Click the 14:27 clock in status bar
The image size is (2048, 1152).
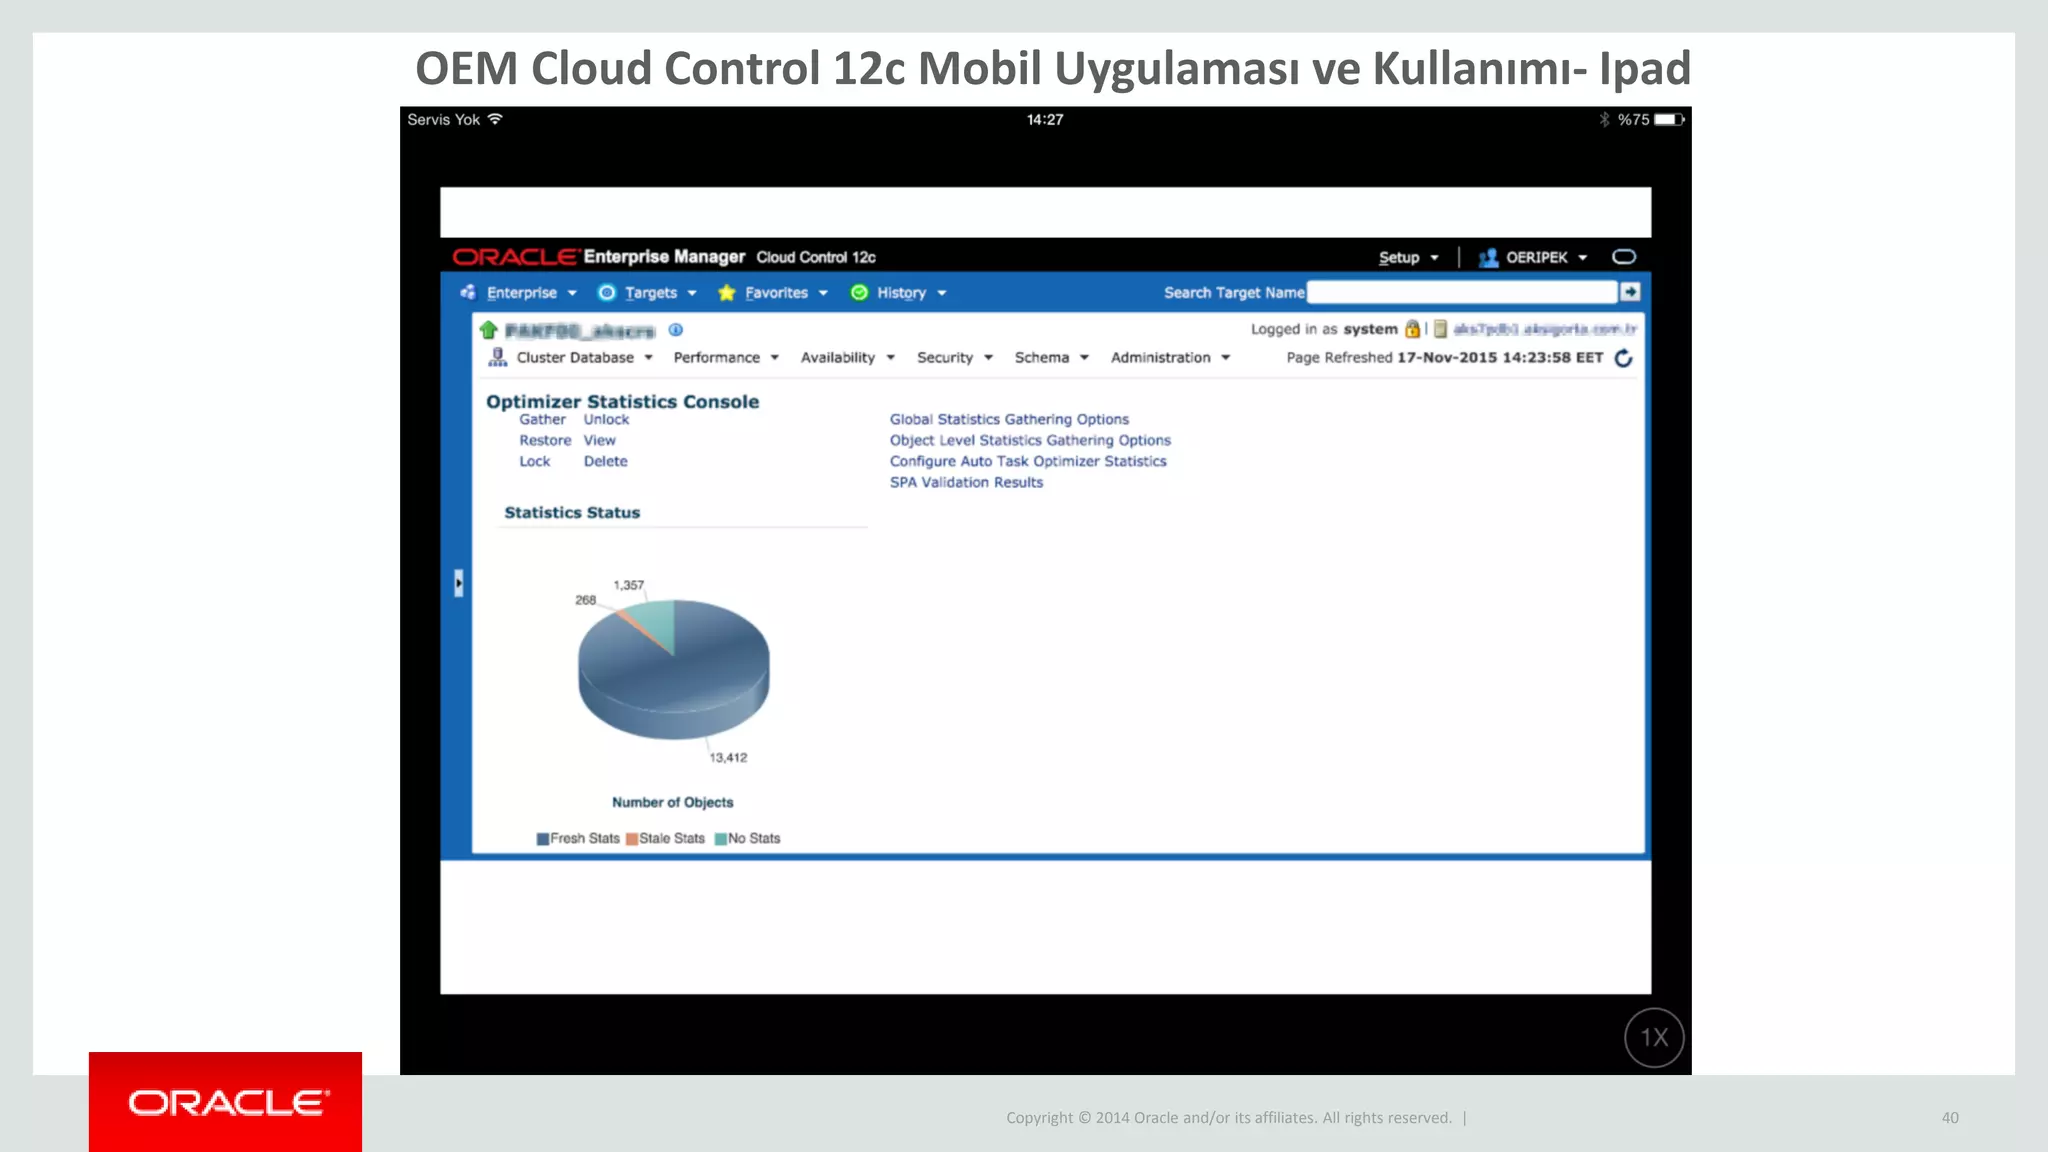click(x=1045, y=119)
